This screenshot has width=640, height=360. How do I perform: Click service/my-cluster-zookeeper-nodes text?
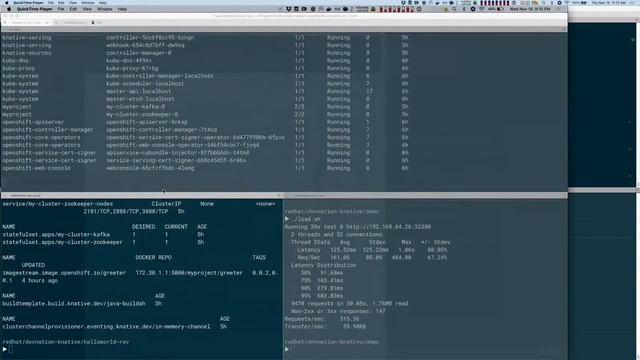(x=58, y=204)
